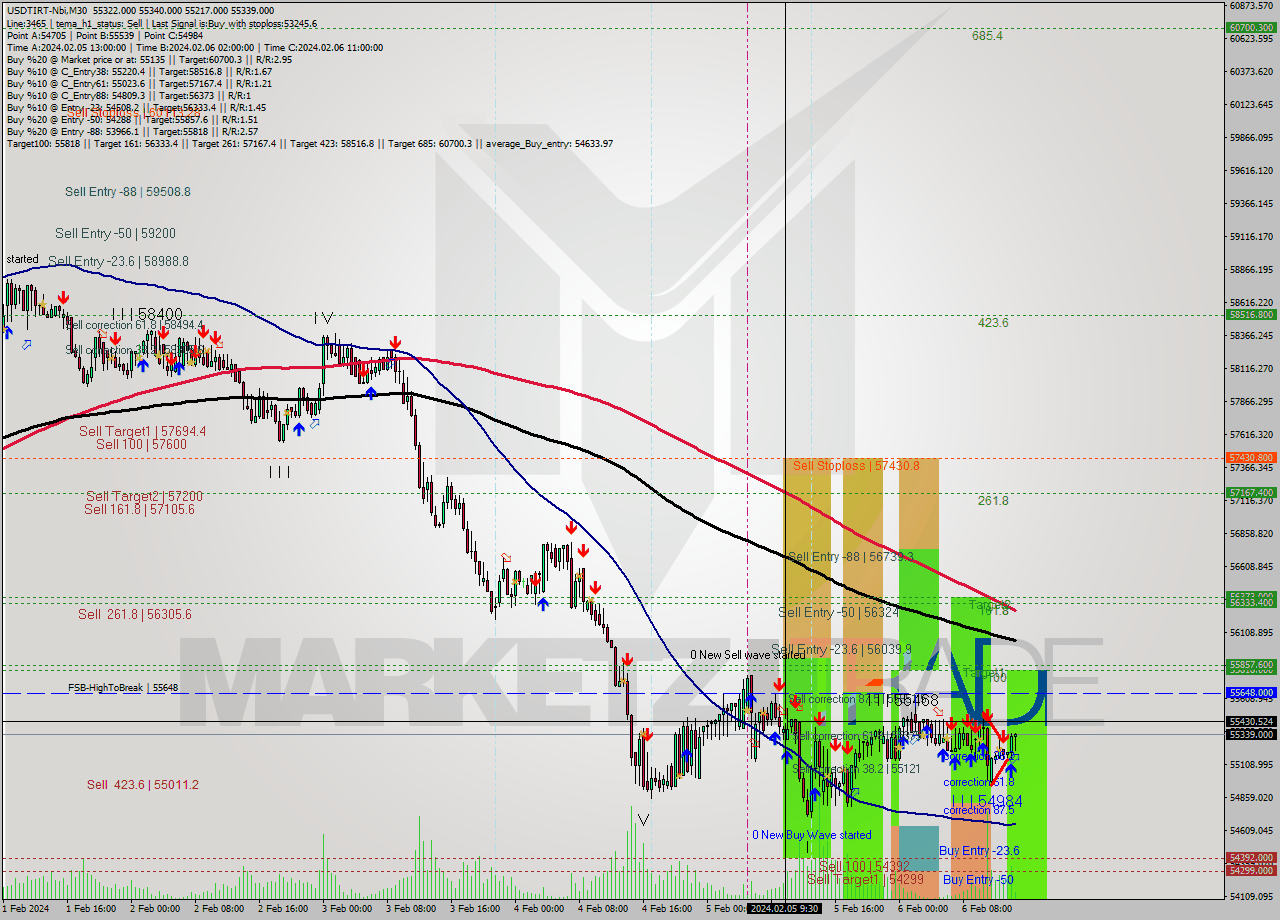Click the 'correction 87.5' label

point(979,810)
